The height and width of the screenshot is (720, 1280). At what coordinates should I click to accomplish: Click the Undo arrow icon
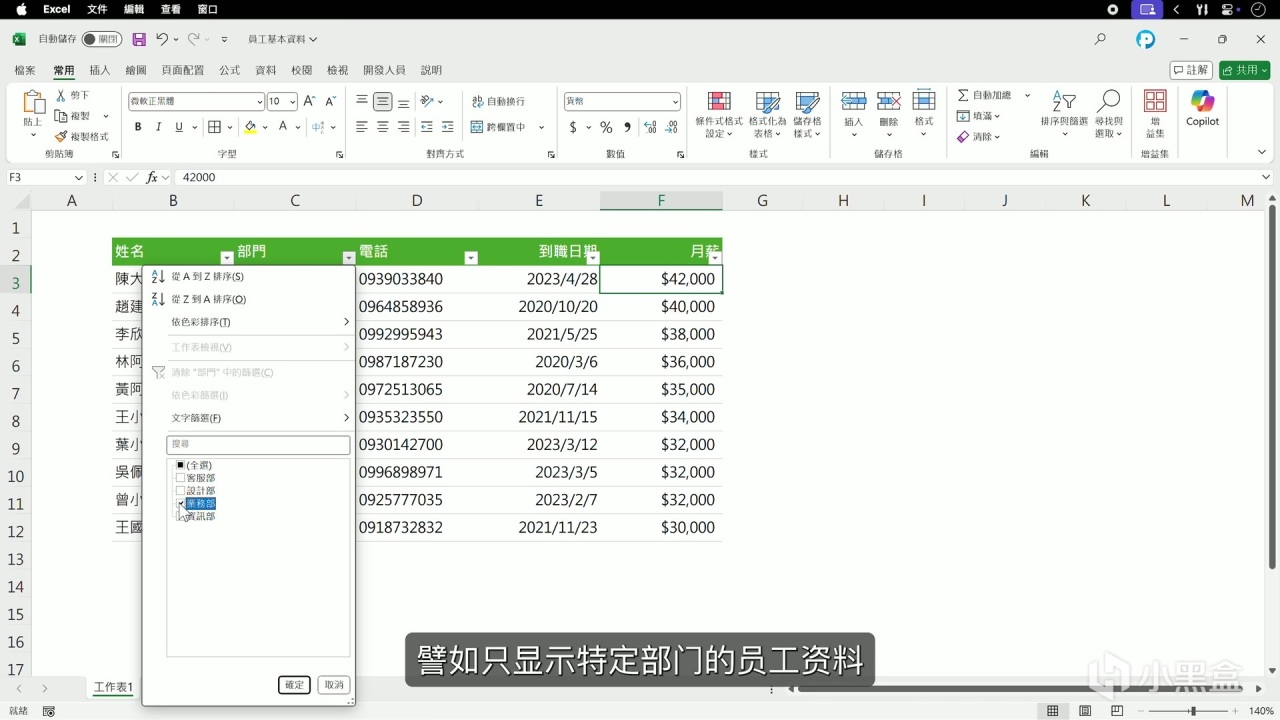tap(161, 39)
